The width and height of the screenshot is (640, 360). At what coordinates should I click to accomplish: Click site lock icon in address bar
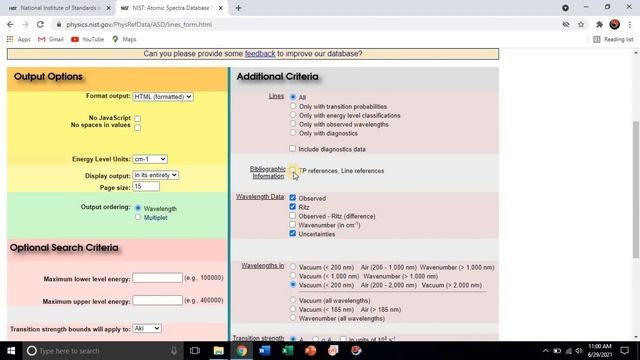[x=59, y=24]
